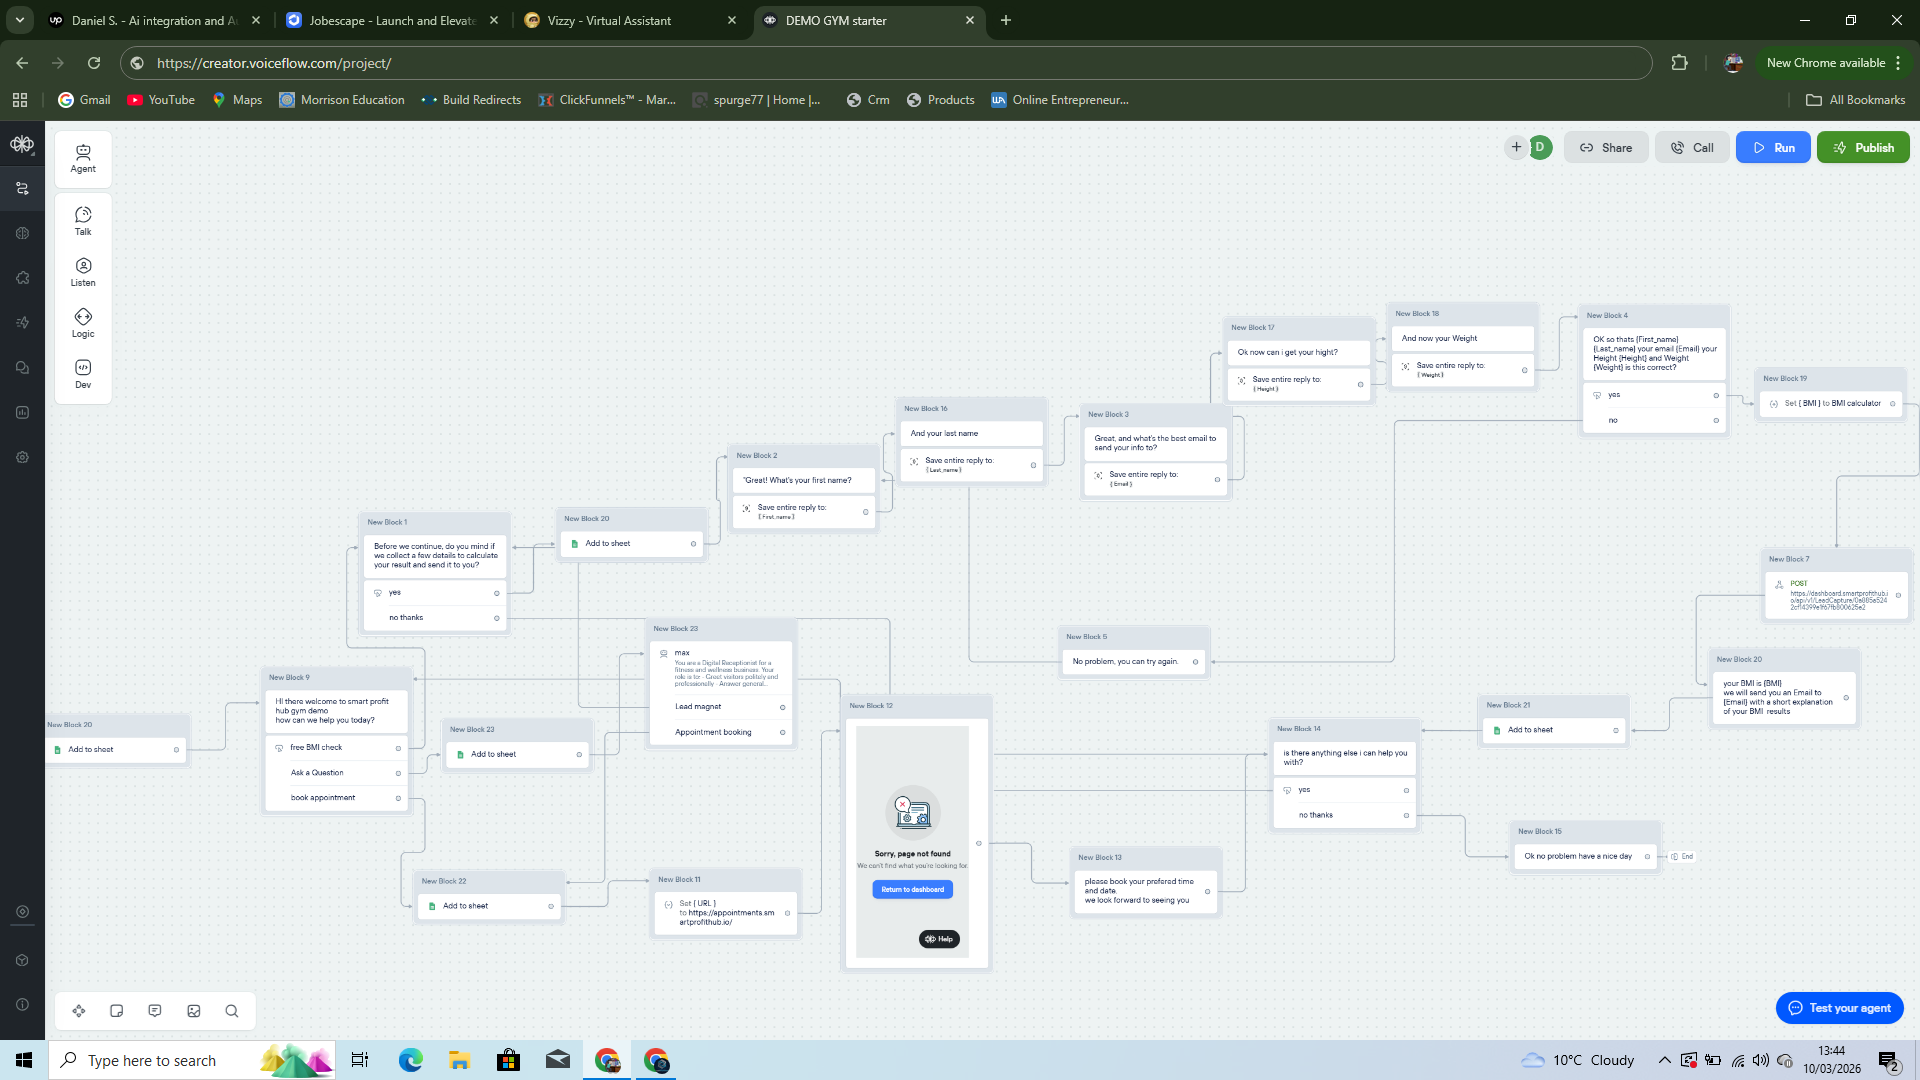1920x1080 pixels.
Task: Open Microsoft Edge from the taskbar
Action: (x=409, y=1060)
